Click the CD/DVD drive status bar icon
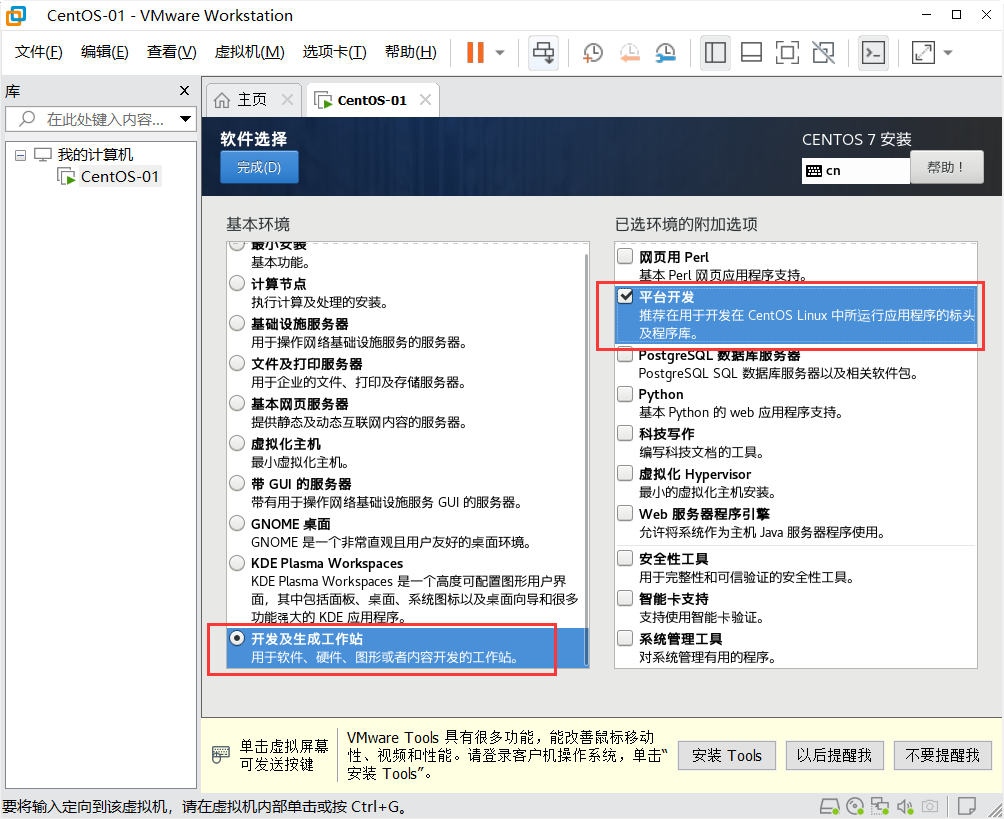The width and height of the screenshot is (1004, 819). (x=855, y=806)
